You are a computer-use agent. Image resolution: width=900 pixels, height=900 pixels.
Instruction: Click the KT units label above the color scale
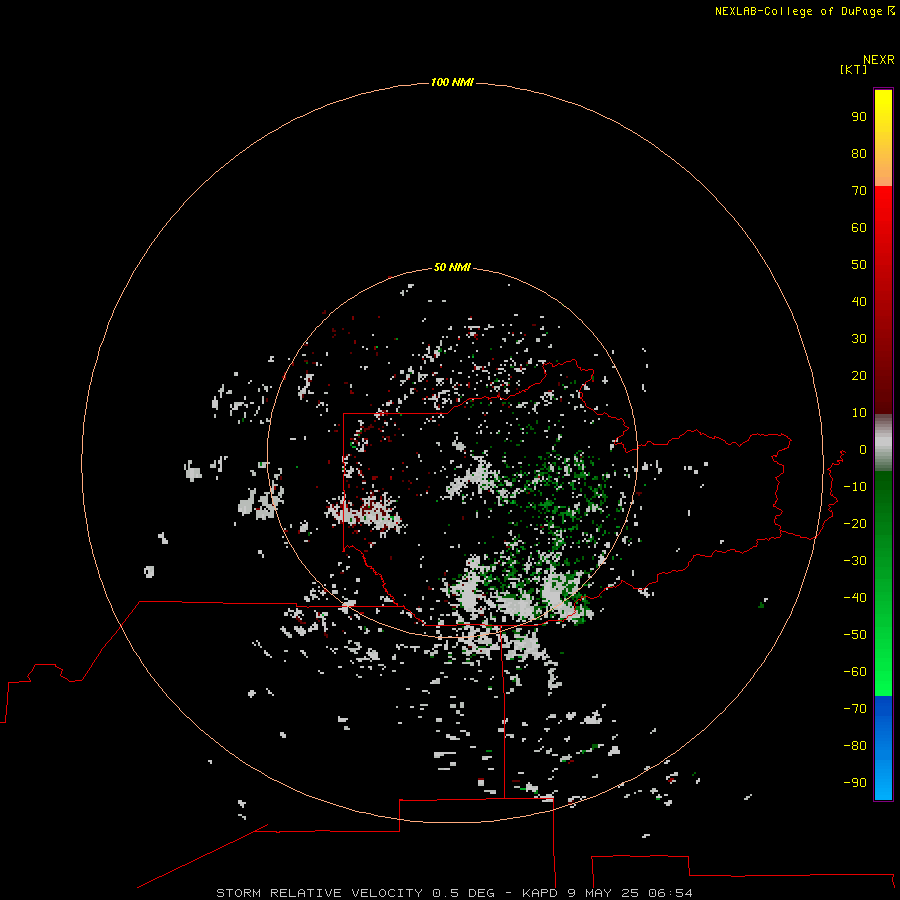[854, 69]
